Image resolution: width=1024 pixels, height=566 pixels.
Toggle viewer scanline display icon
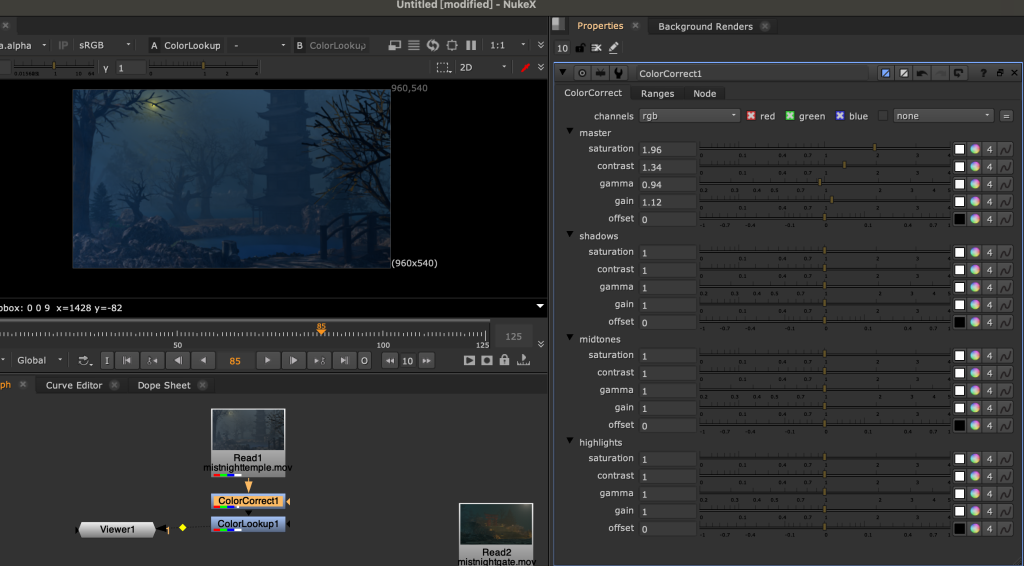[x=413, y=45]
